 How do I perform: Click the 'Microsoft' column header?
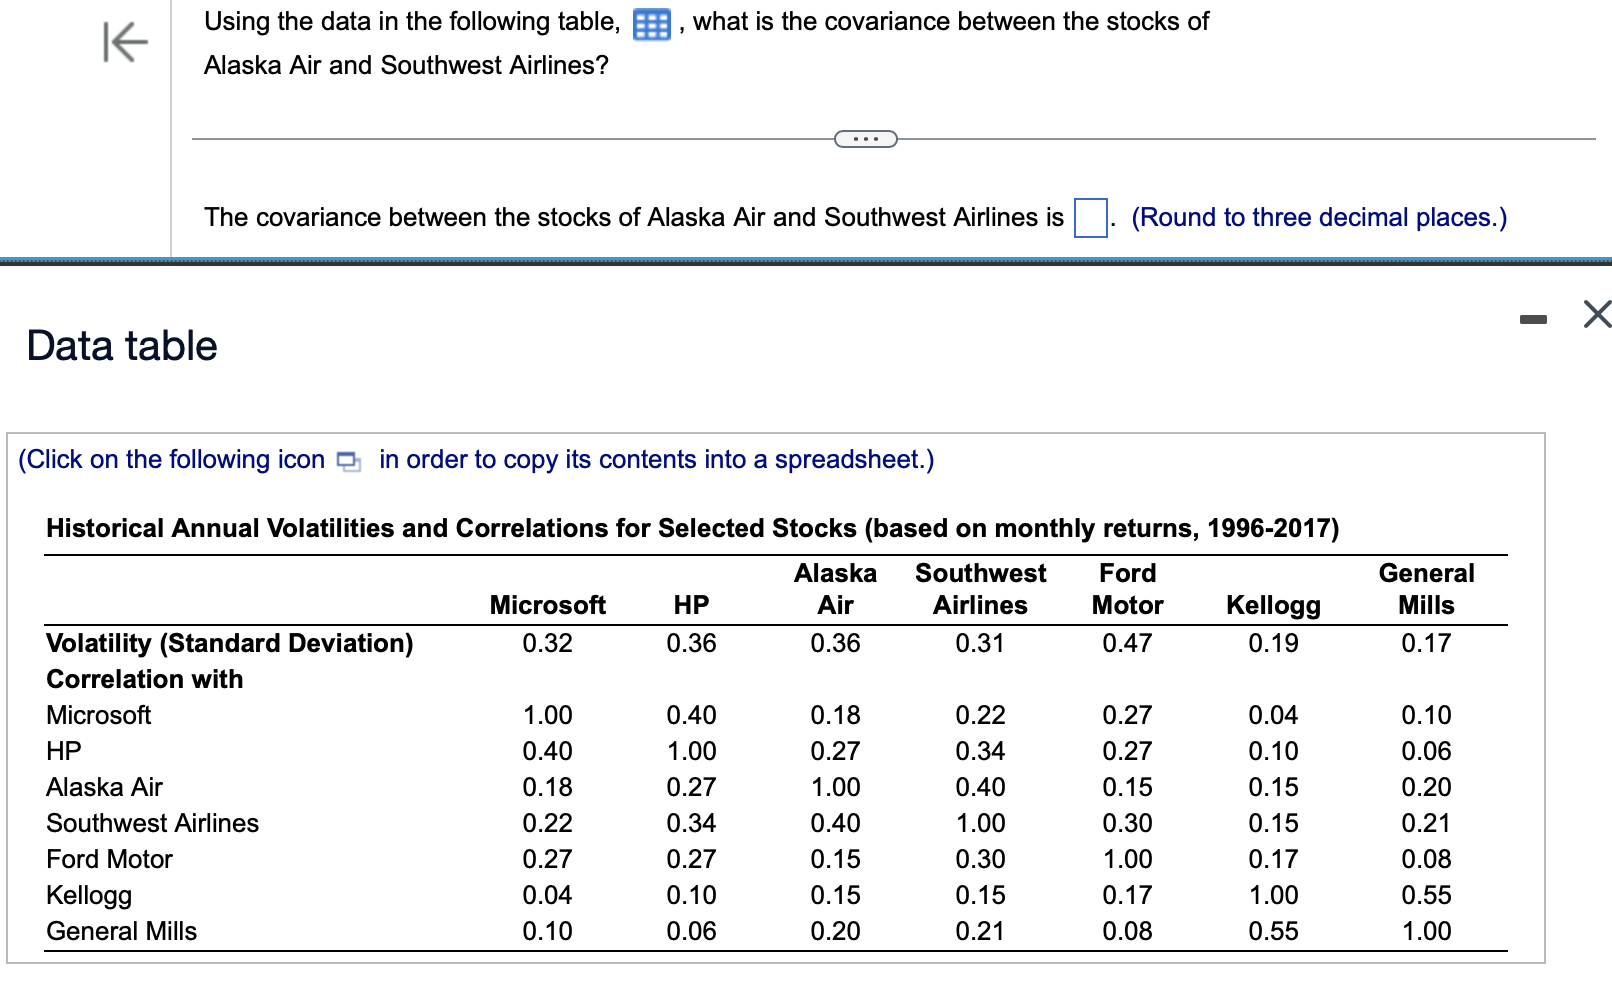click(x=548, y=605)
